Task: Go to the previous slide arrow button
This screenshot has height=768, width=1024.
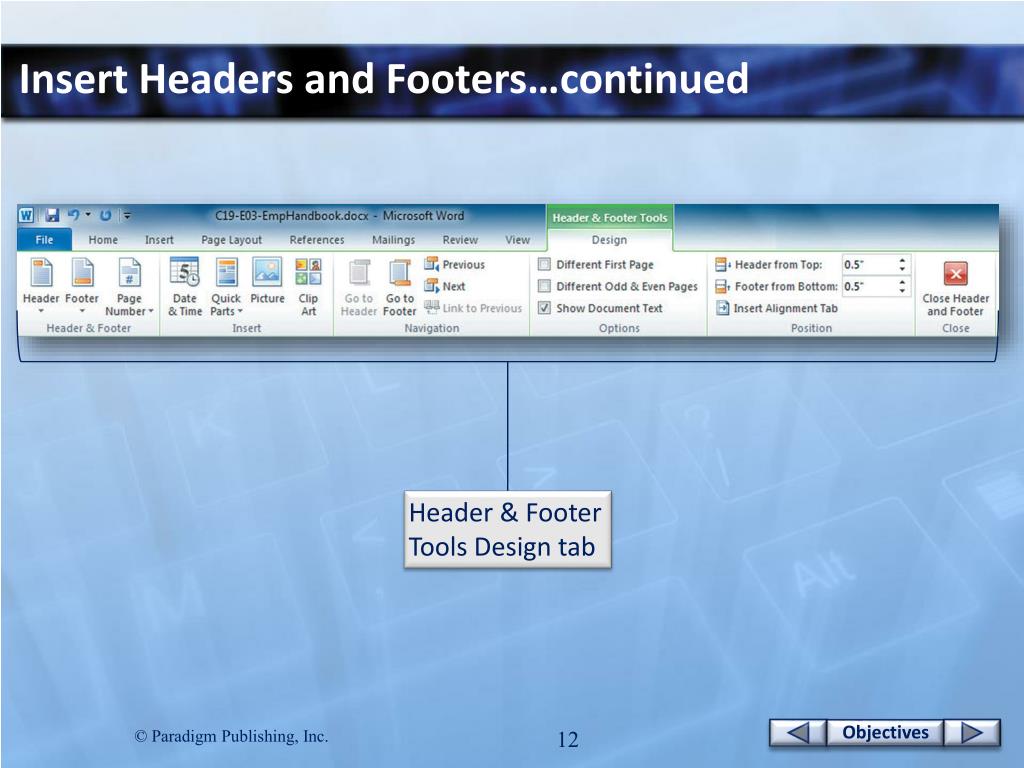Action: tap(798, 732)
